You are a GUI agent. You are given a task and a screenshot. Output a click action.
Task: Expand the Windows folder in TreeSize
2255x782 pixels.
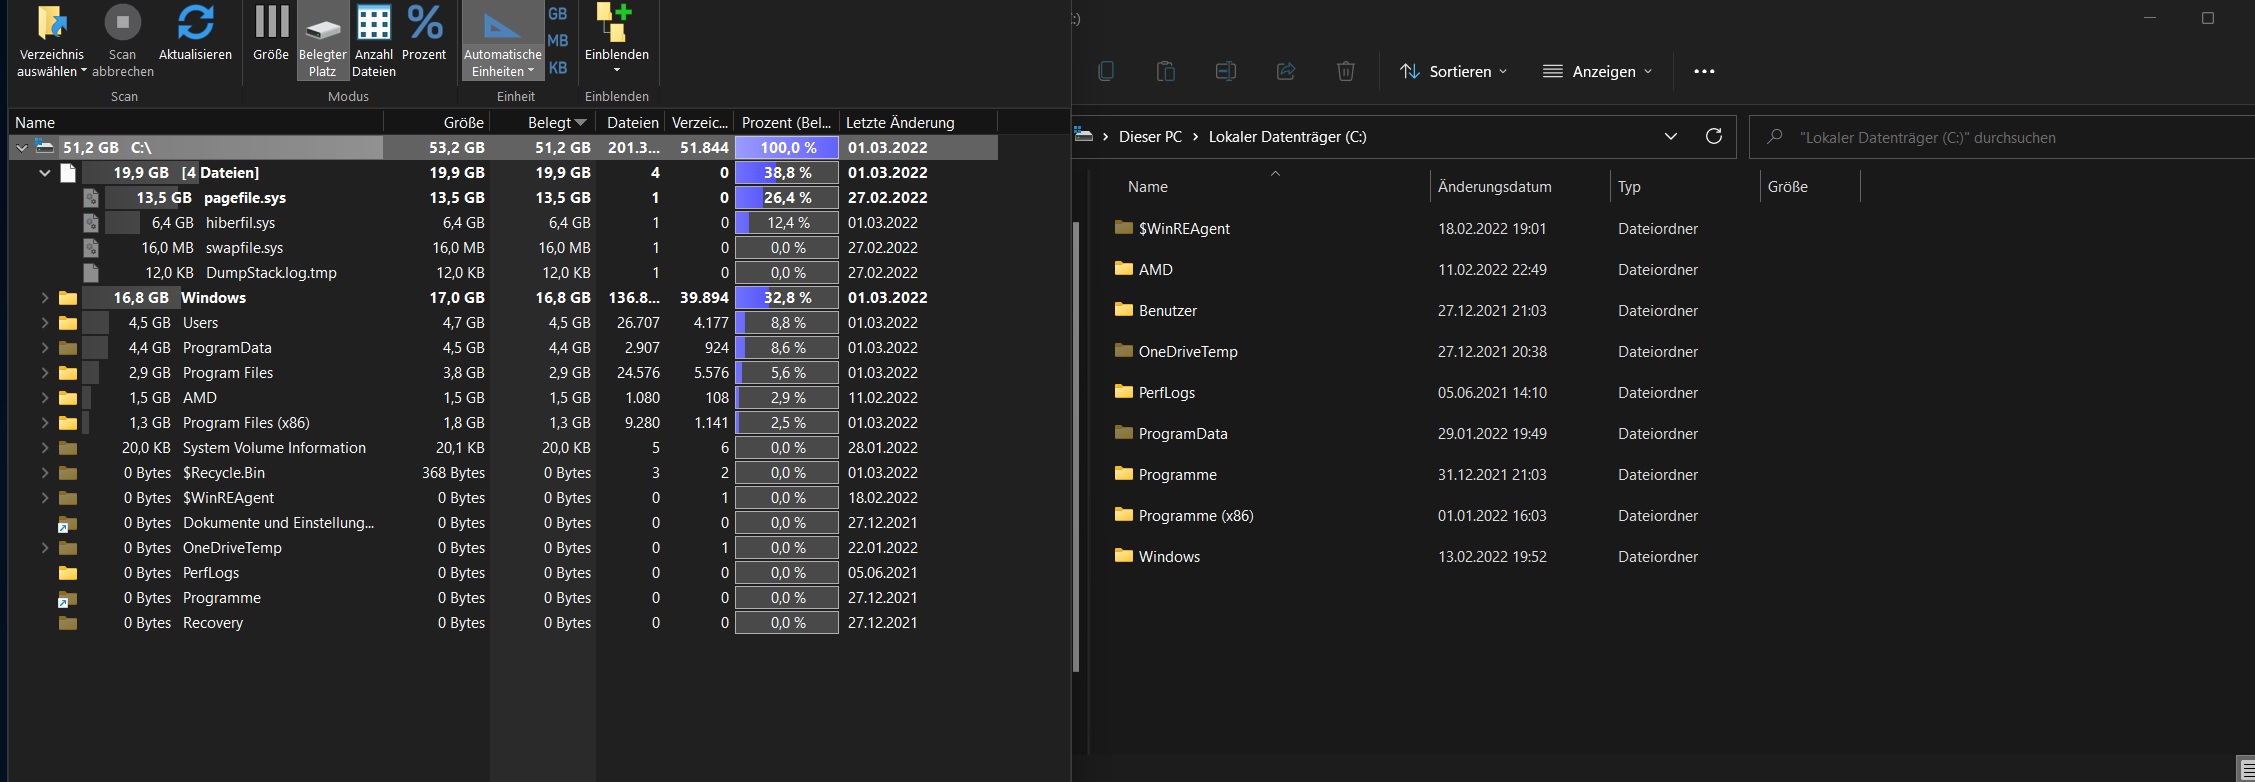point(44,298)
